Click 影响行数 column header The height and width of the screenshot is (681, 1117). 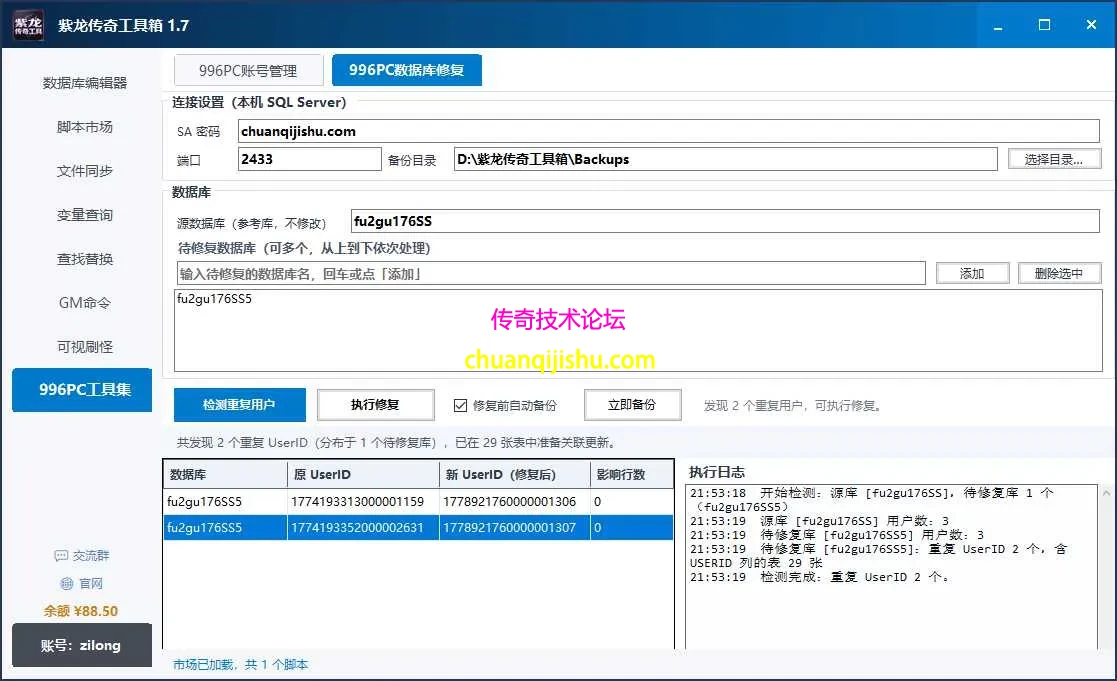click(631, 474)
